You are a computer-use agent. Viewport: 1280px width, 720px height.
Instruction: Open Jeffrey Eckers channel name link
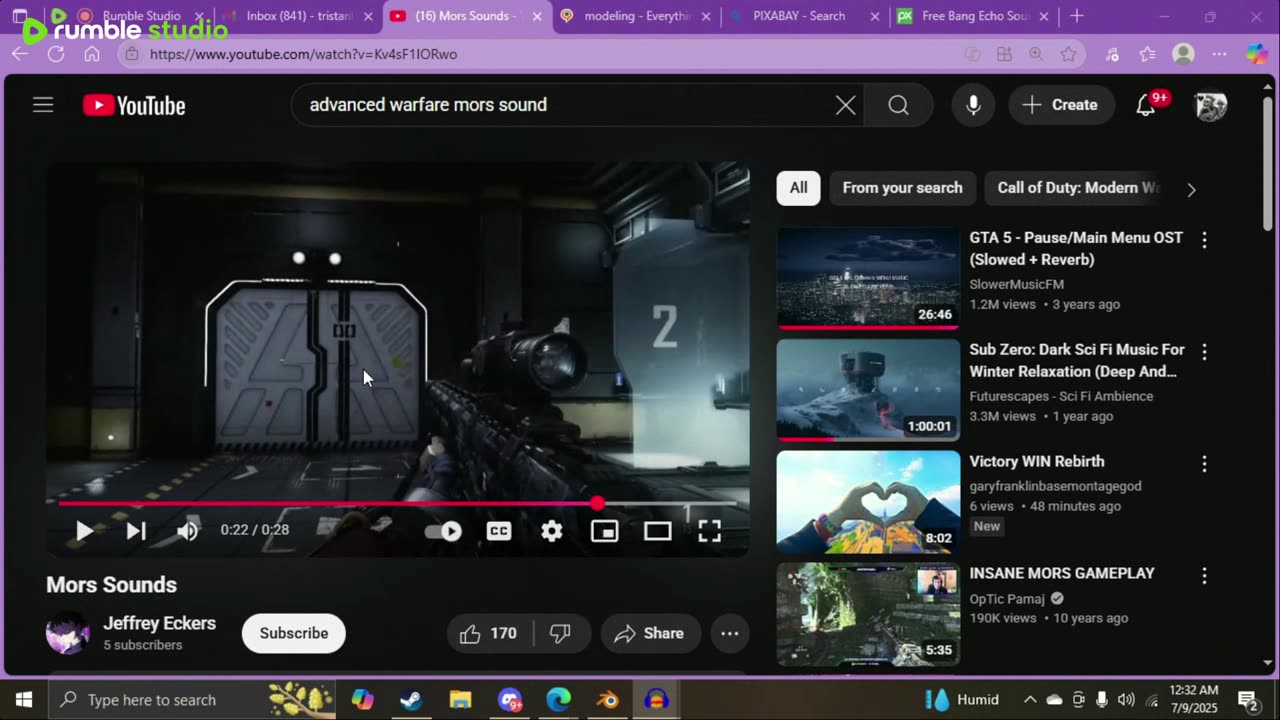coord(160,623)
